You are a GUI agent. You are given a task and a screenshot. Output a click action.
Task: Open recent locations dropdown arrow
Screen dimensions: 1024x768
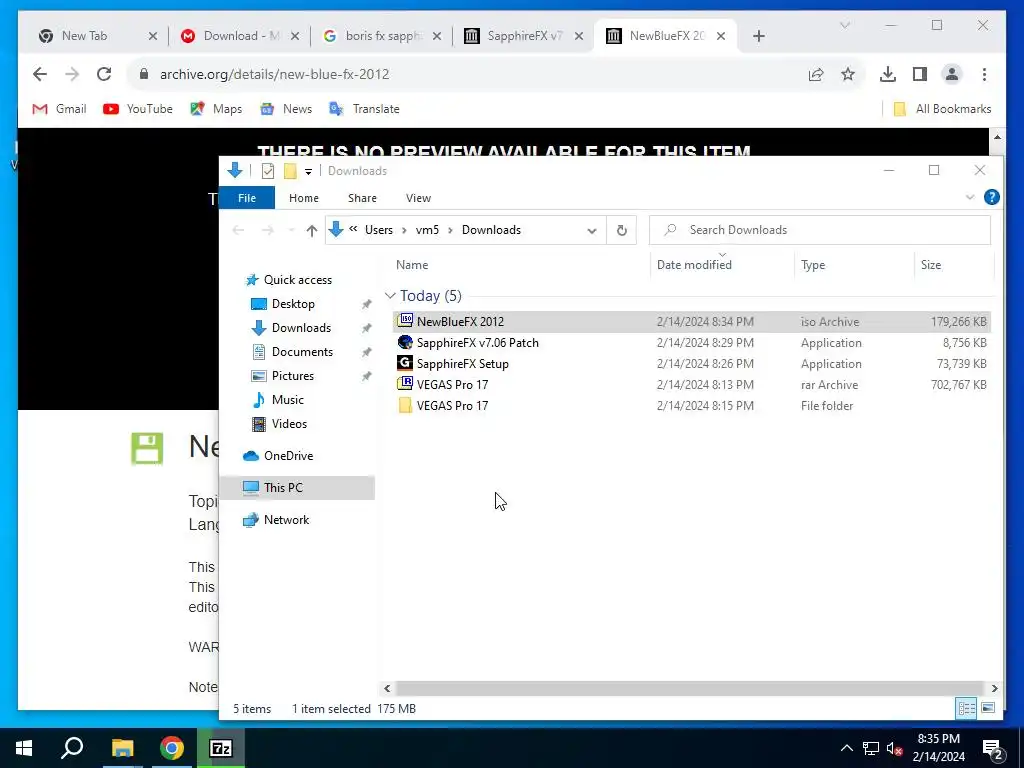click(291, 230)
